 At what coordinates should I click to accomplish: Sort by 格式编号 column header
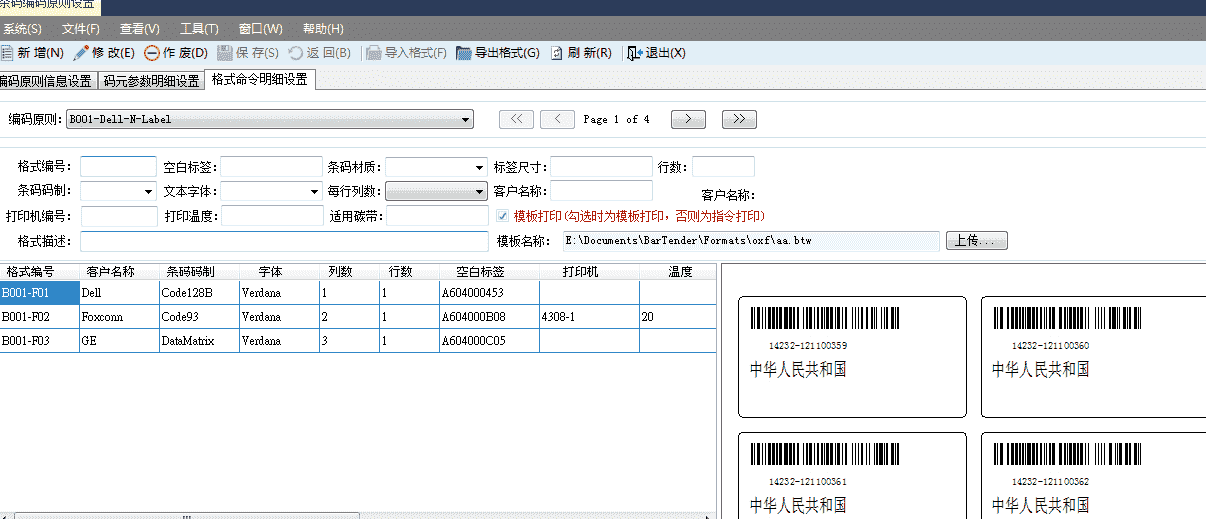[40, 272]
